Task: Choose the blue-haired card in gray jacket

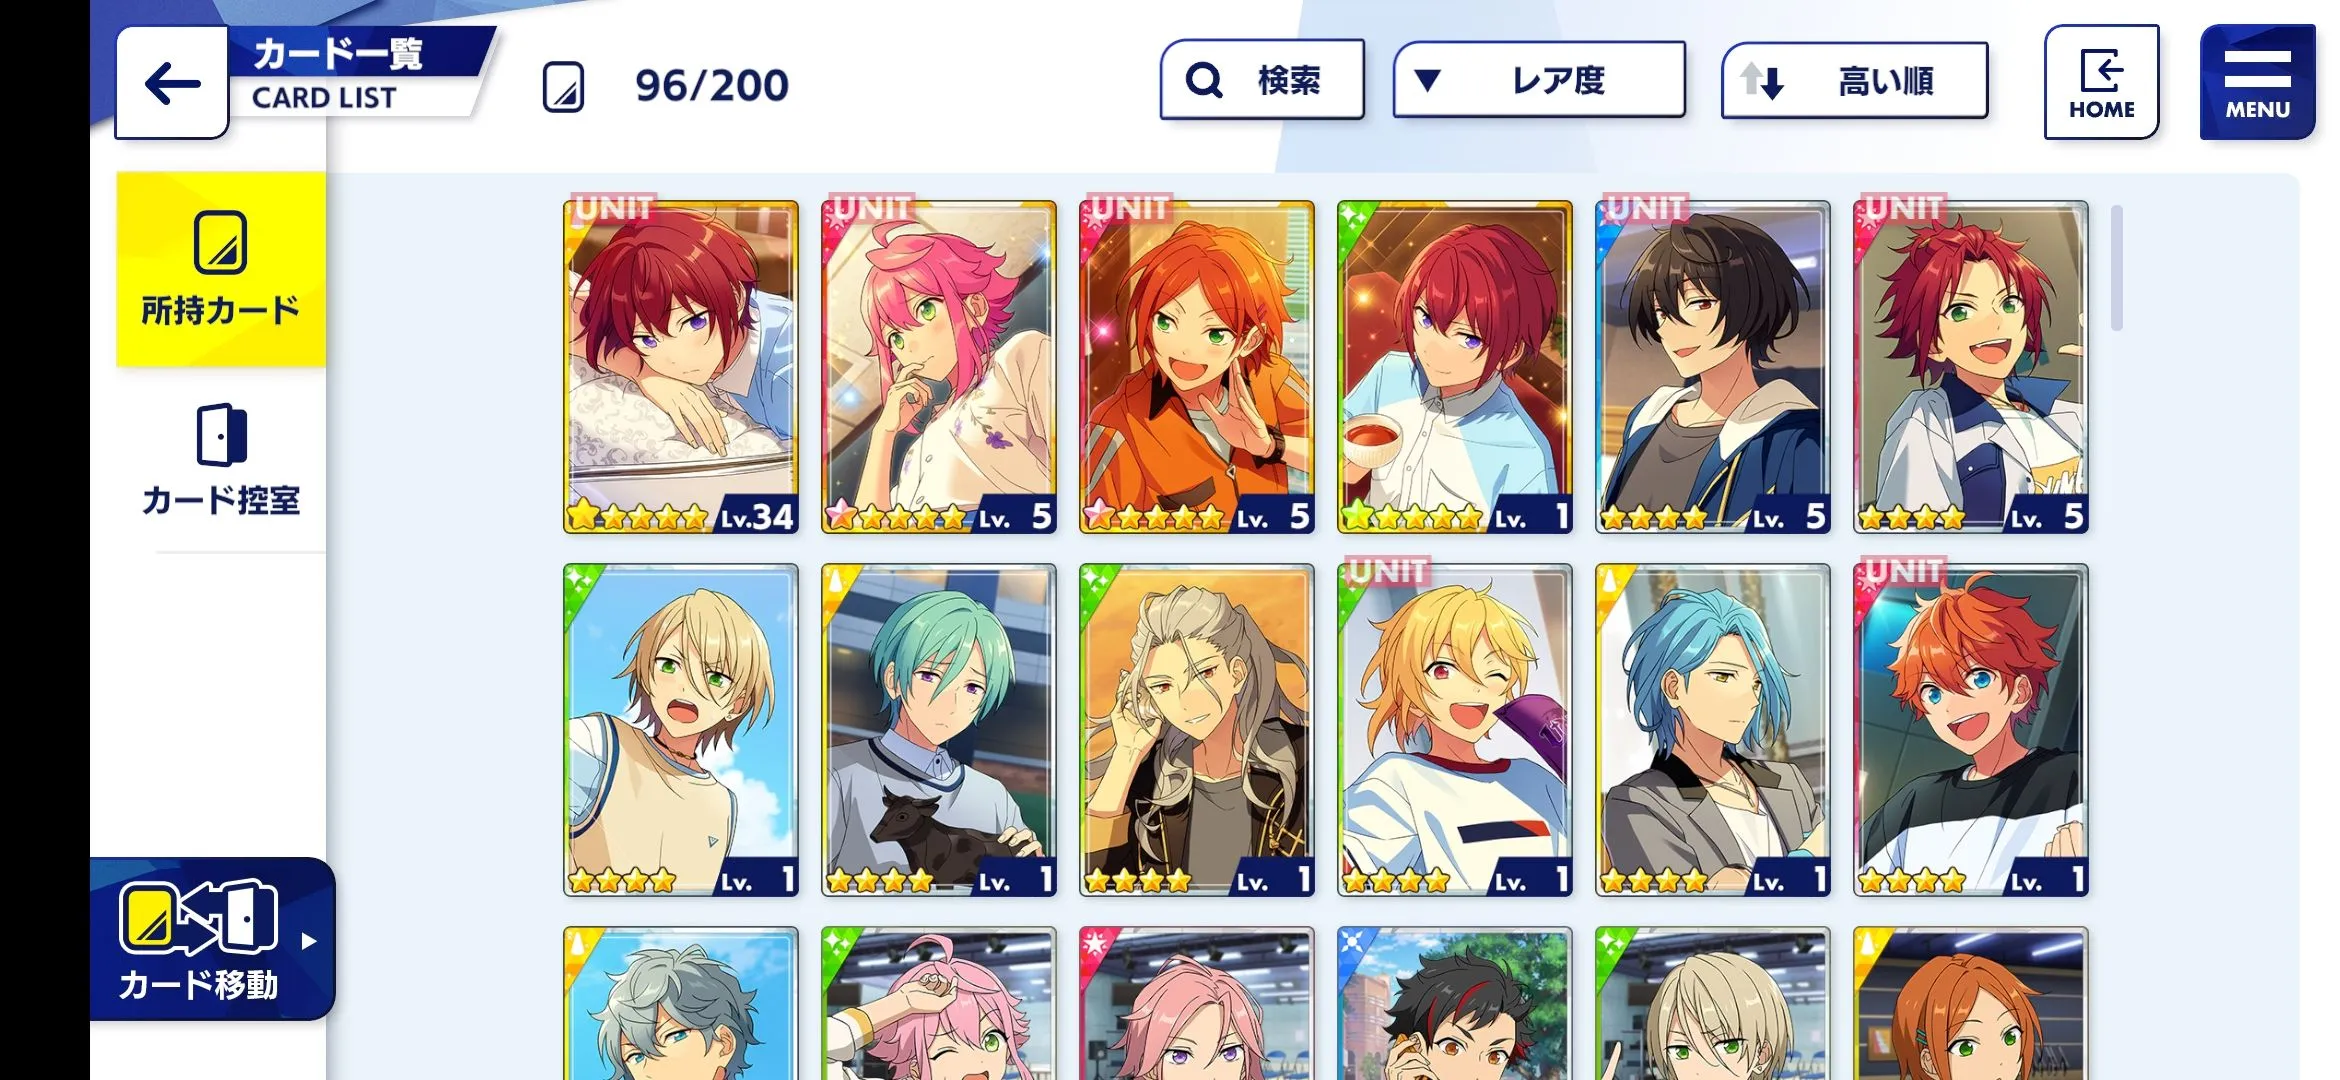Action: click(x=1713, y=730)
